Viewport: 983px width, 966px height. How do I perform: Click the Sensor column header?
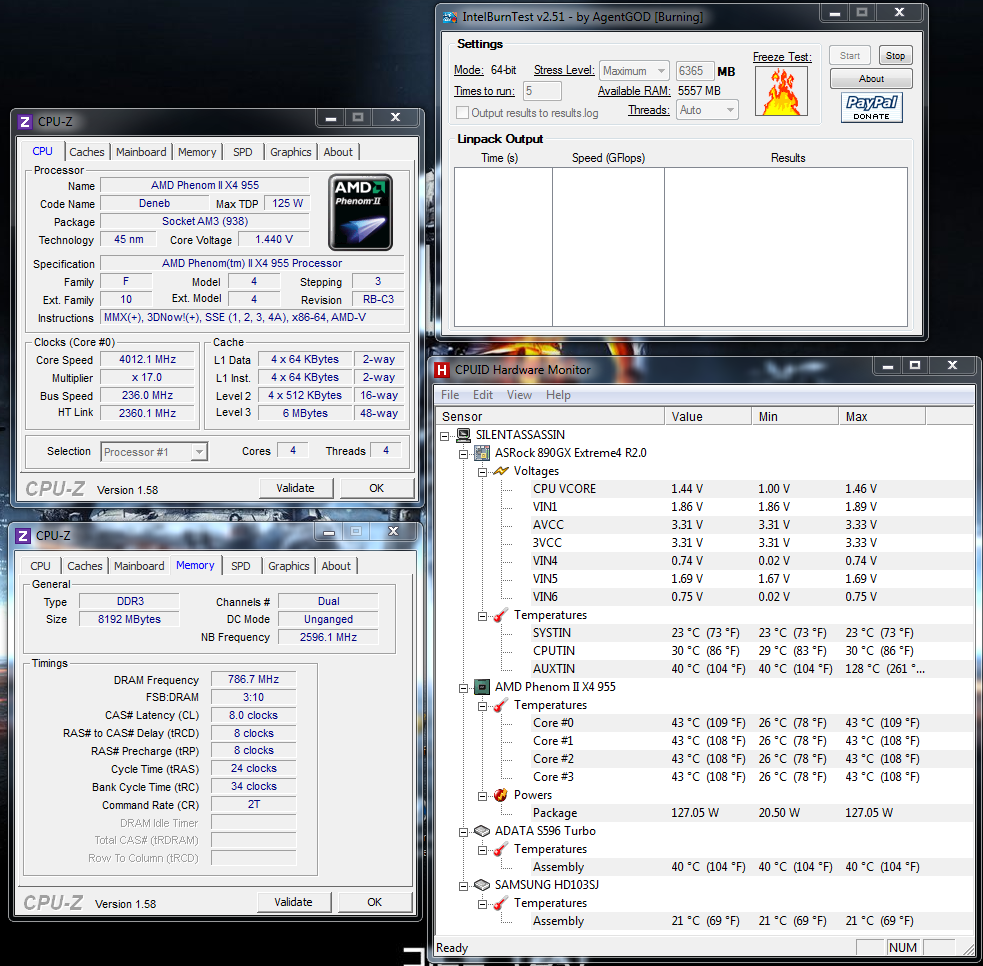(550, 416)
